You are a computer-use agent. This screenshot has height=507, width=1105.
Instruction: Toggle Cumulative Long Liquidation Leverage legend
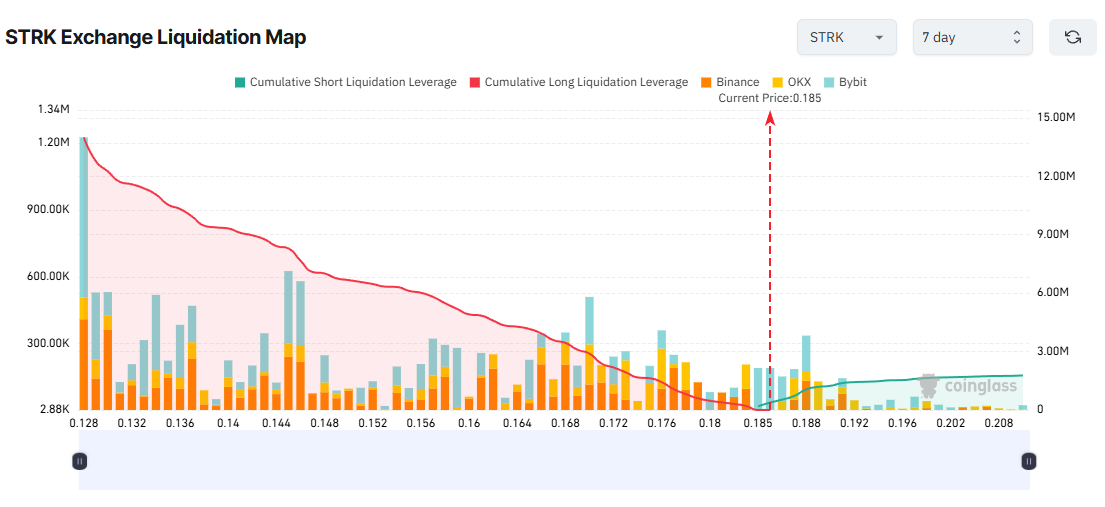(x=586, y=82)
